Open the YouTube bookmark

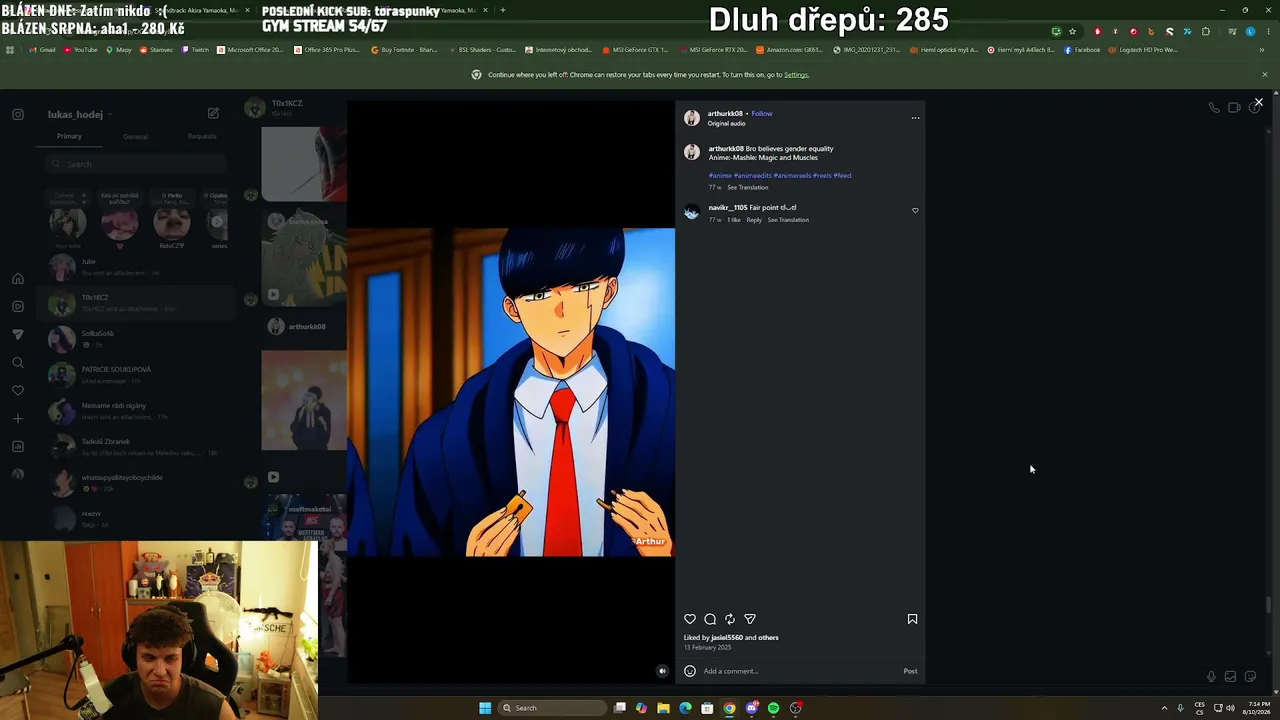coord(81,50)
